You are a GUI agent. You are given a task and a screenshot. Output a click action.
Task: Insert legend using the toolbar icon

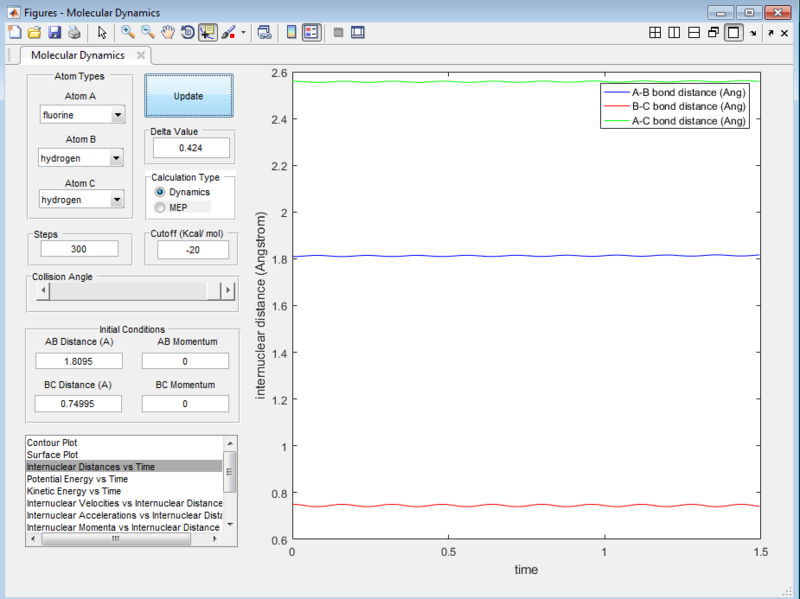pyautogui.click(x=311, y=32)
